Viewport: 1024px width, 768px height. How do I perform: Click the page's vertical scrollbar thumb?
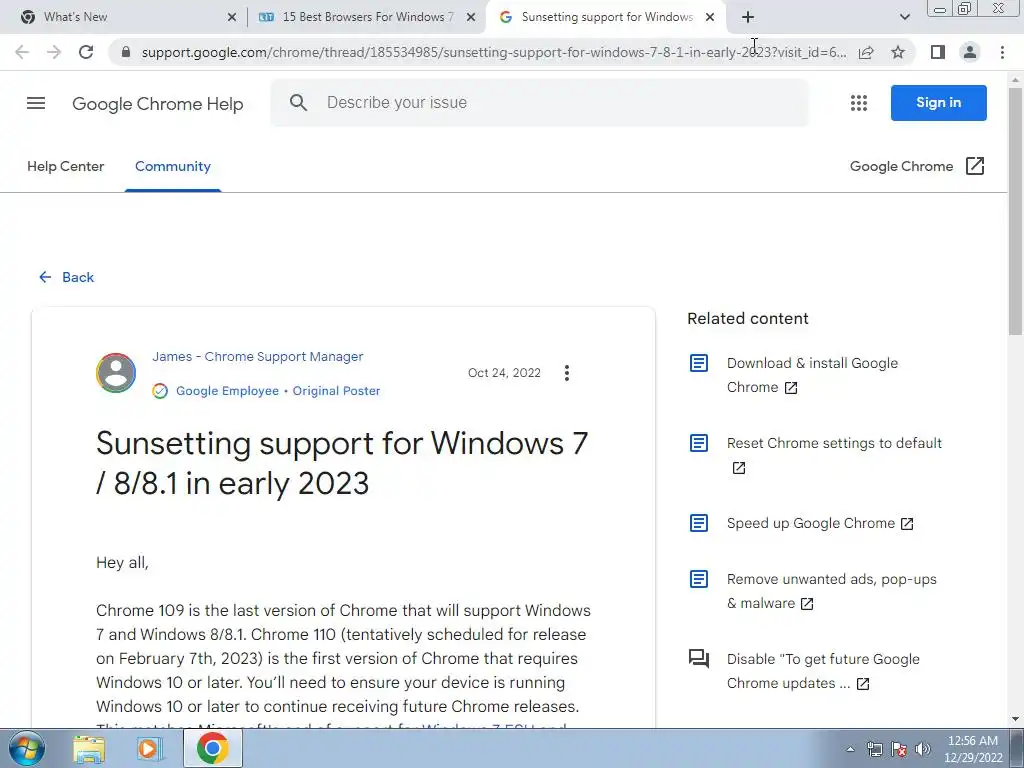(x=1016, y=212)
